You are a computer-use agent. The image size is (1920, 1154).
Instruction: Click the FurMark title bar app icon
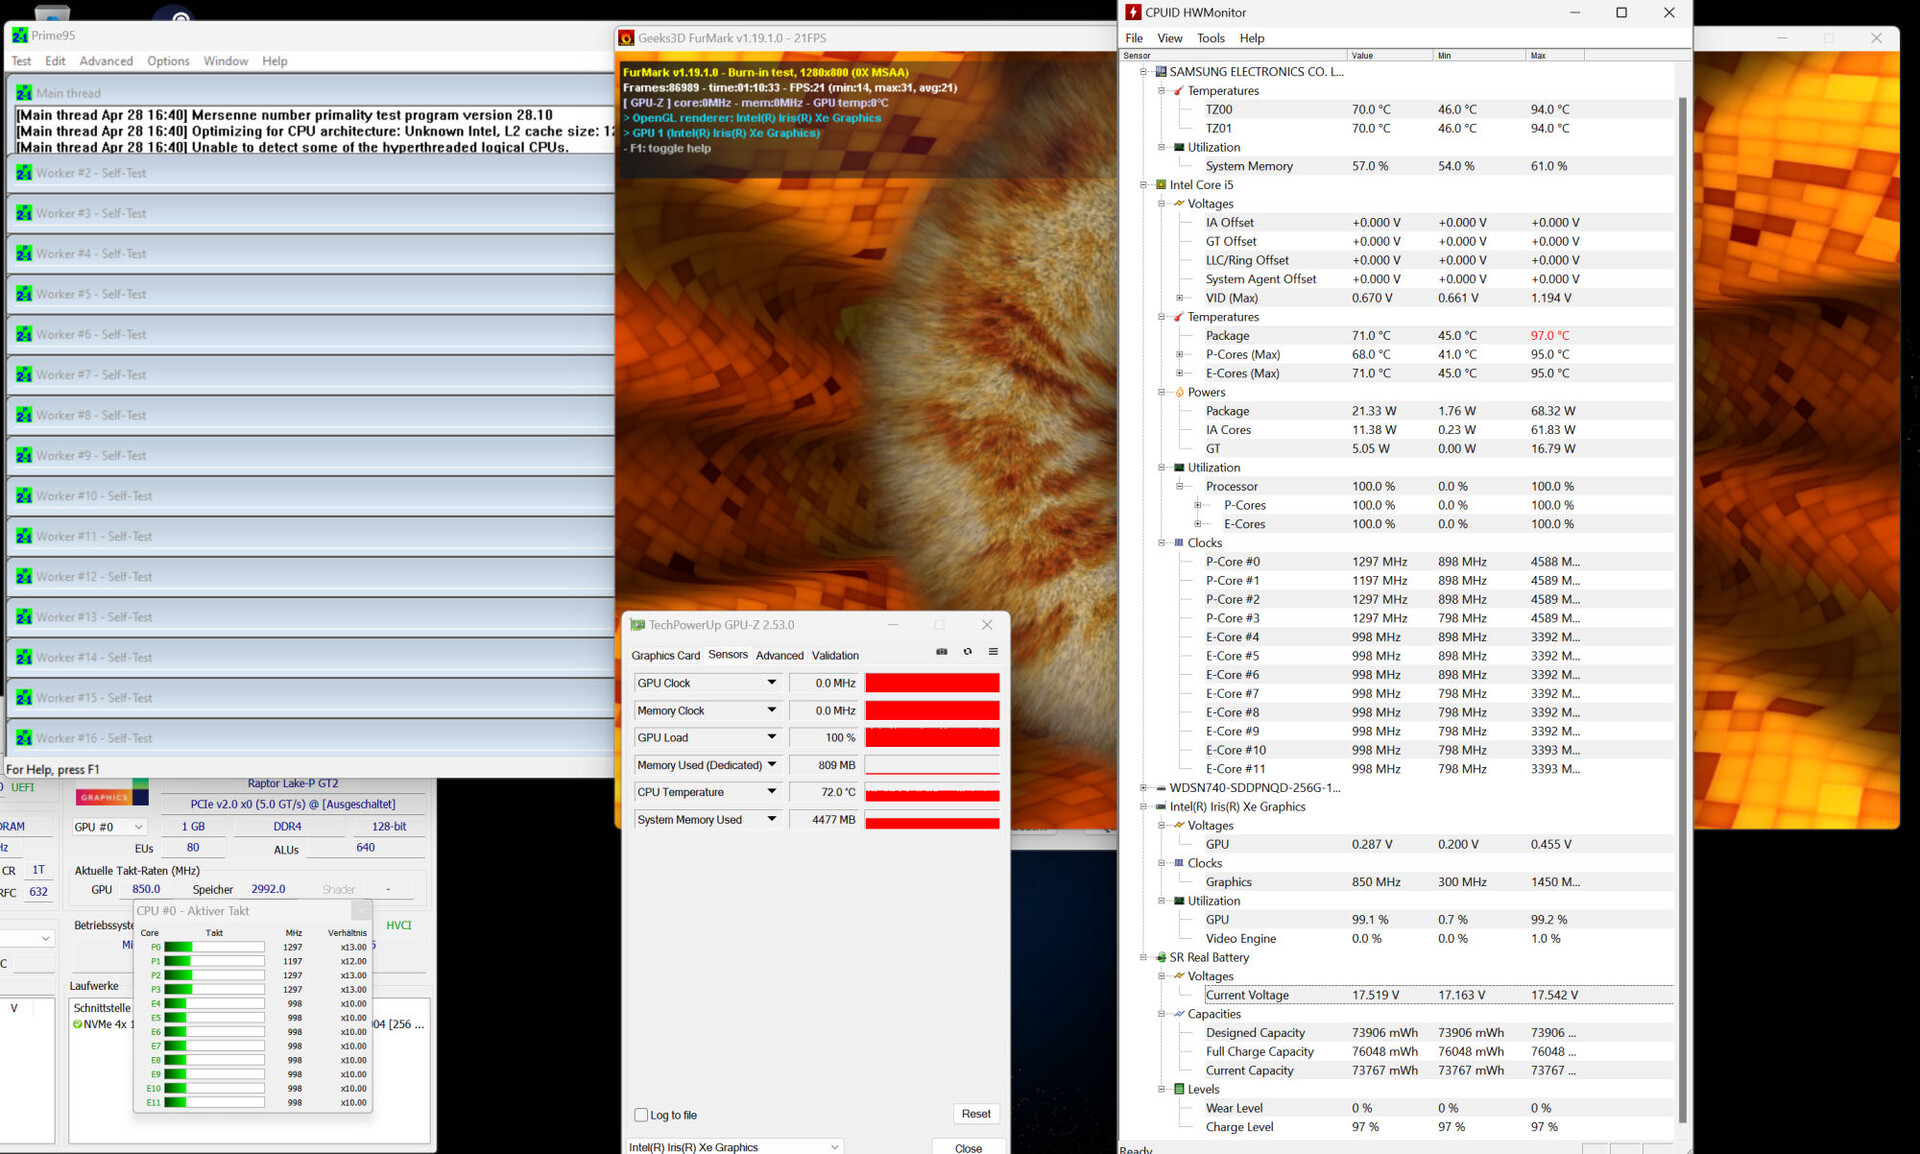pos(627,38)
